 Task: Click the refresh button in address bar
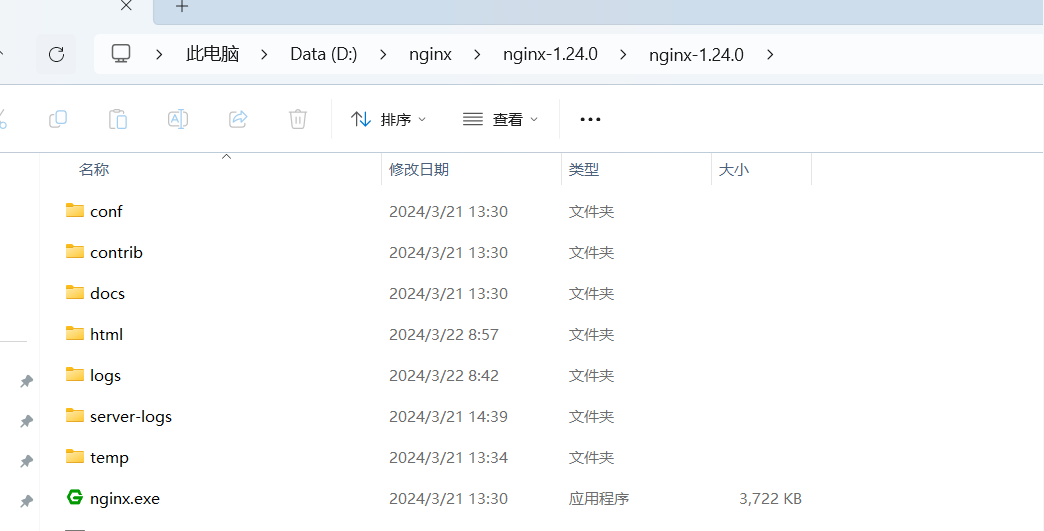56,54
